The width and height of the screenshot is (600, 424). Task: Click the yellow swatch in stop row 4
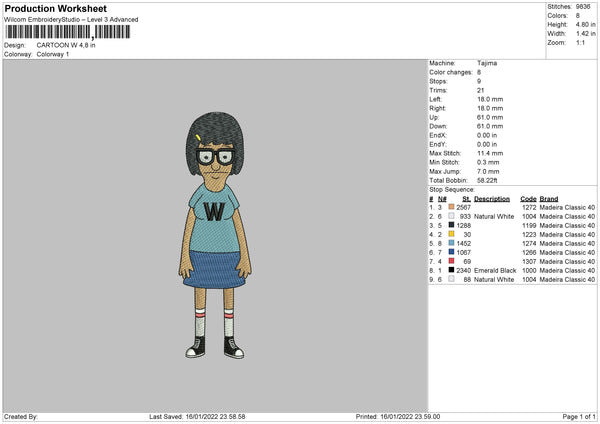click(x=451, y=234)
